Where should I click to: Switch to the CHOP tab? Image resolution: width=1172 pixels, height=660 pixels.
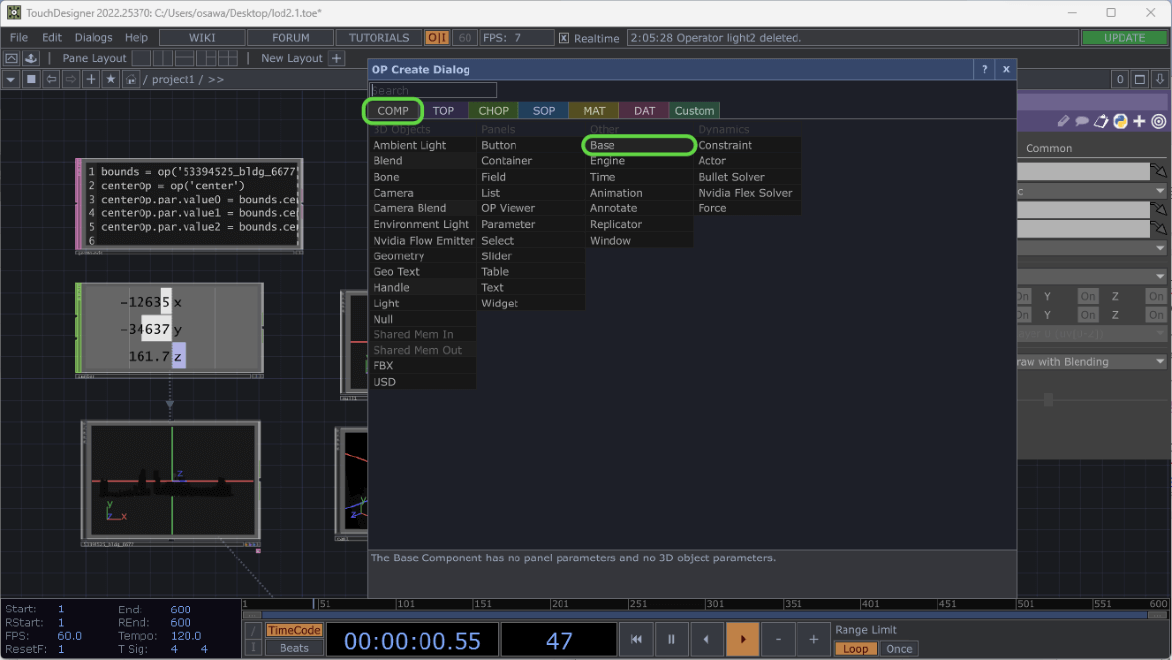(493, 110)
